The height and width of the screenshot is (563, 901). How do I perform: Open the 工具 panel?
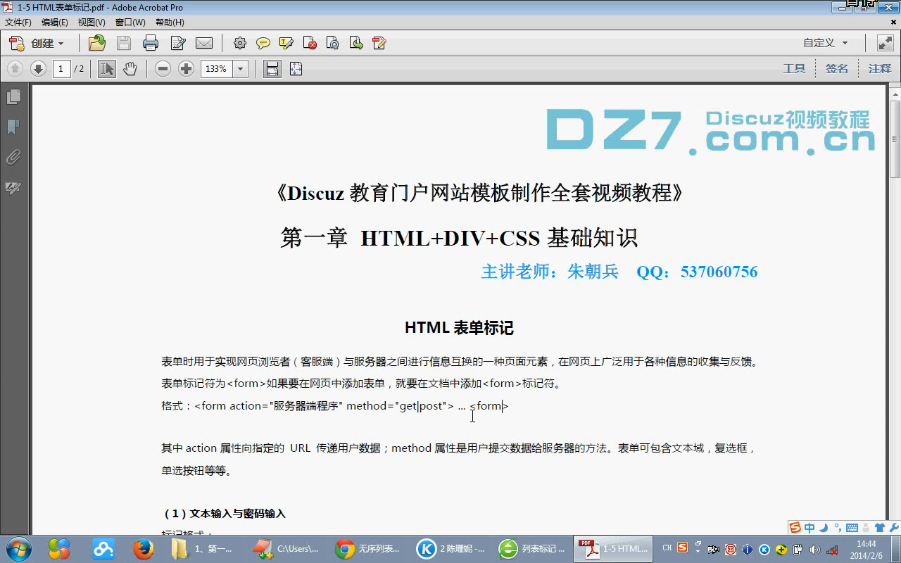click(x=794, y=69)
